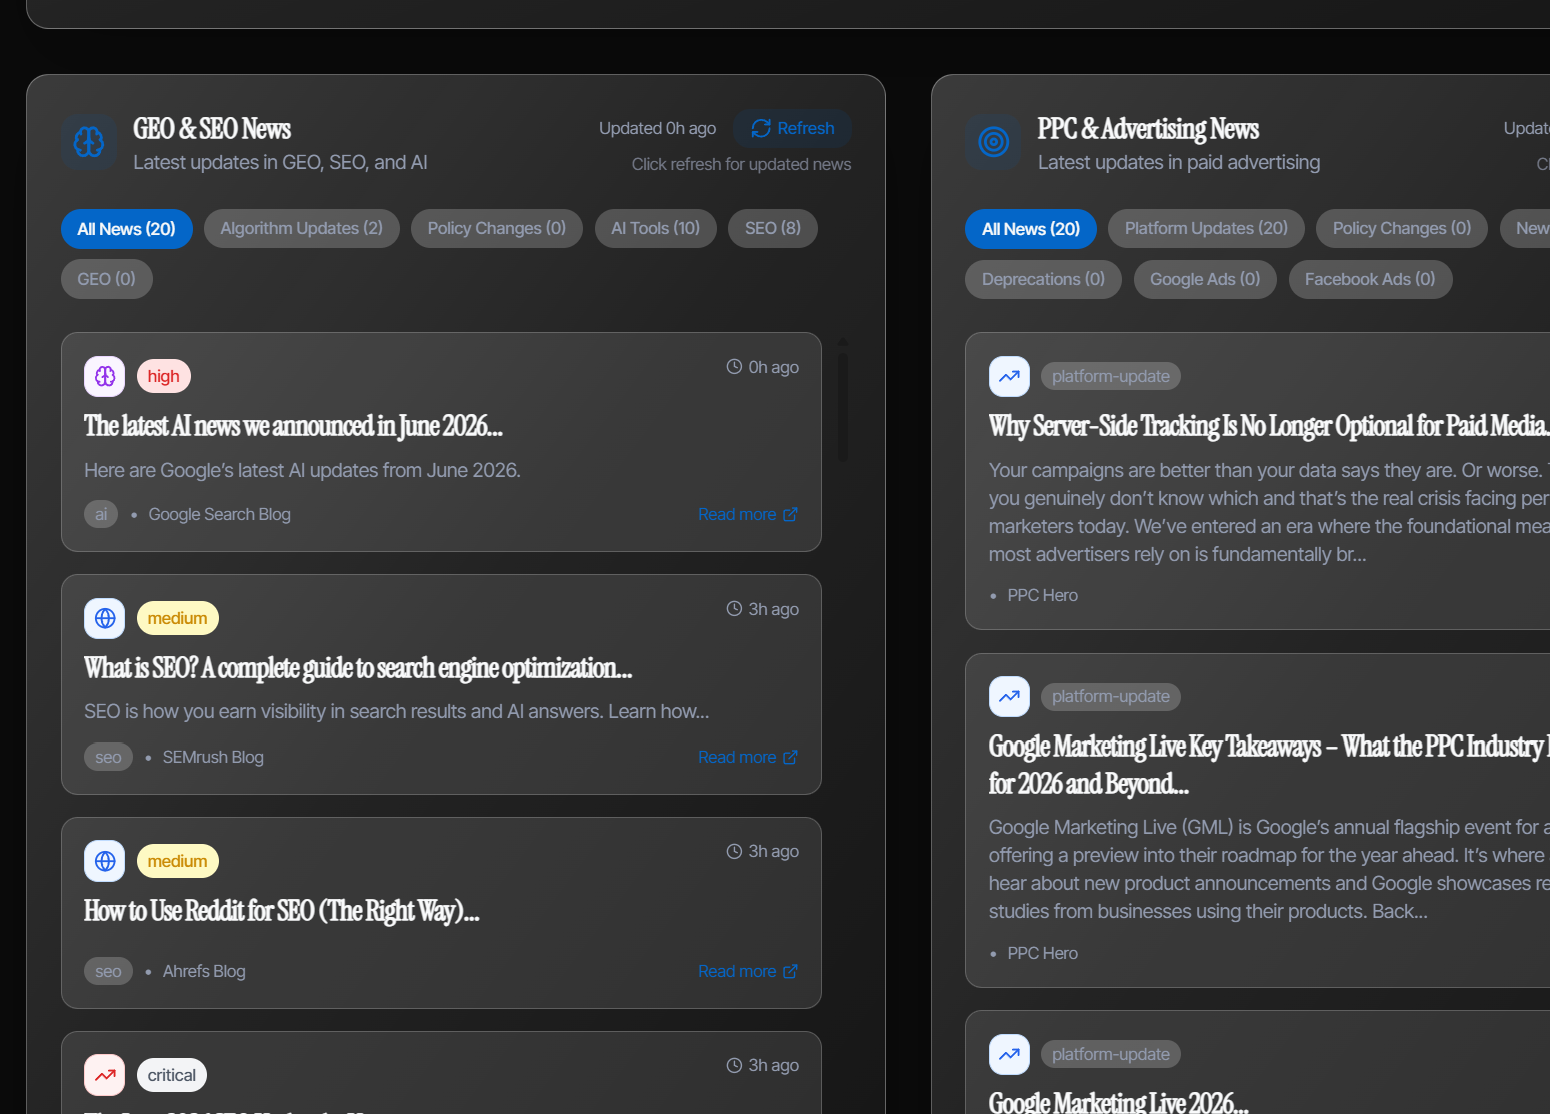Click external link icon on Ahrefs Read more

pos(790,971)
